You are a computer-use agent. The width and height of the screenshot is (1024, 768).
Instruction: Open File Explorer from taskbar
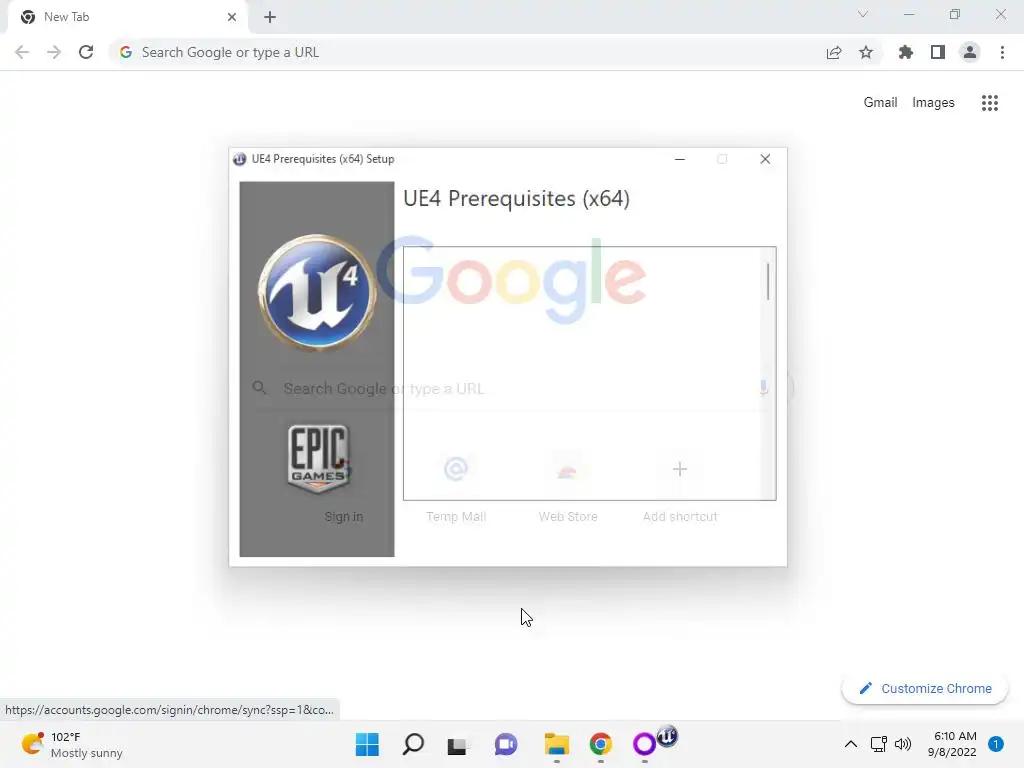556,744
